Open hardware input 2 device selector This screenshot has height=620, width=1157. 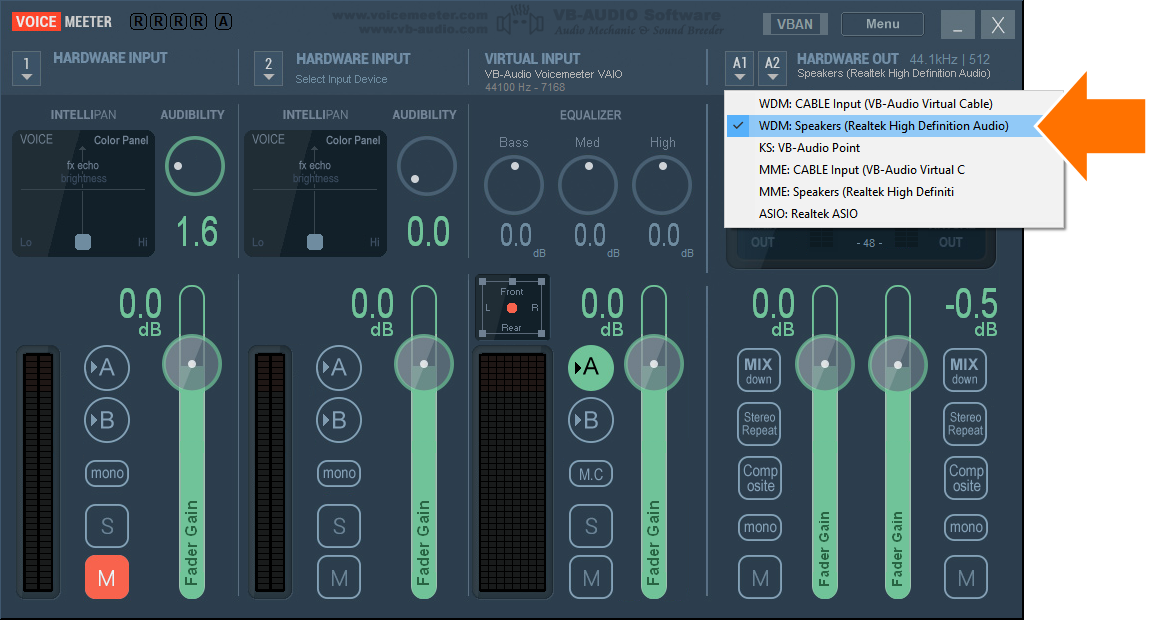coord(268,68)
